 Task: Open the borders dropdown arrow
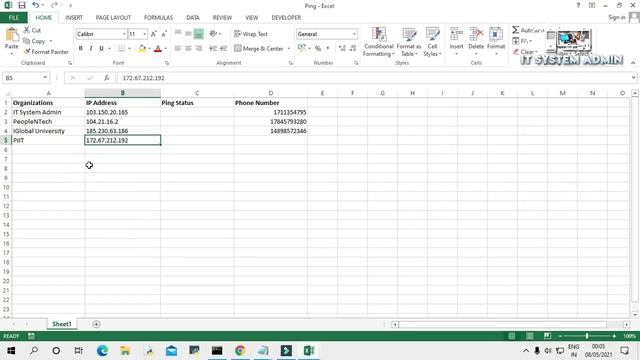[129, 49]
